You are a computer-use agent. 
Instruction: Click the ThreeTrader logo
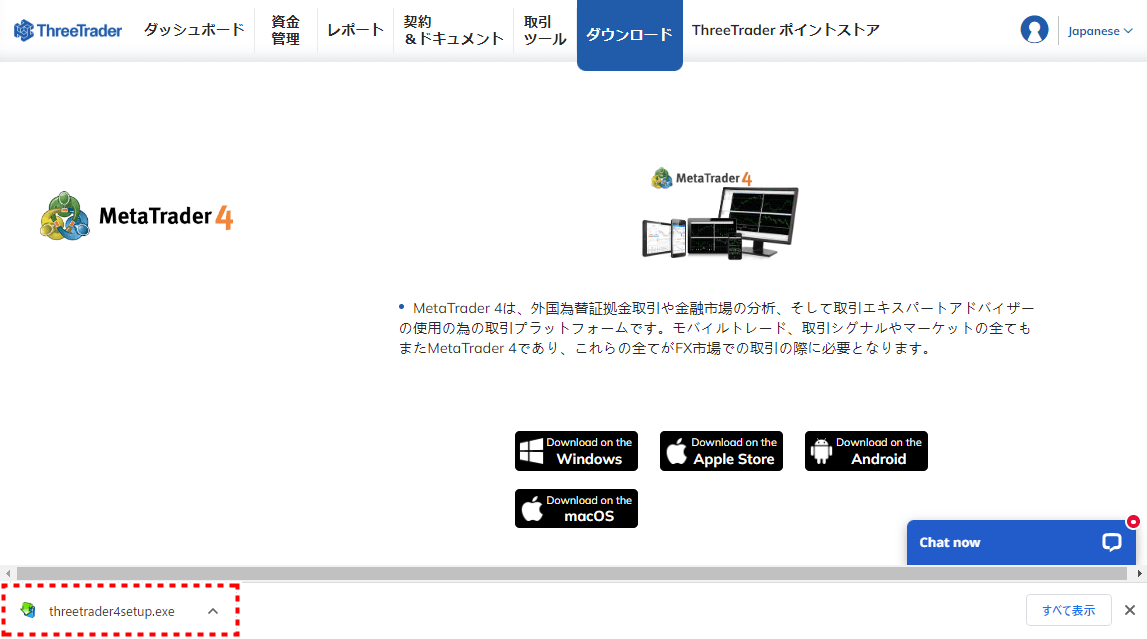[68, 31]
